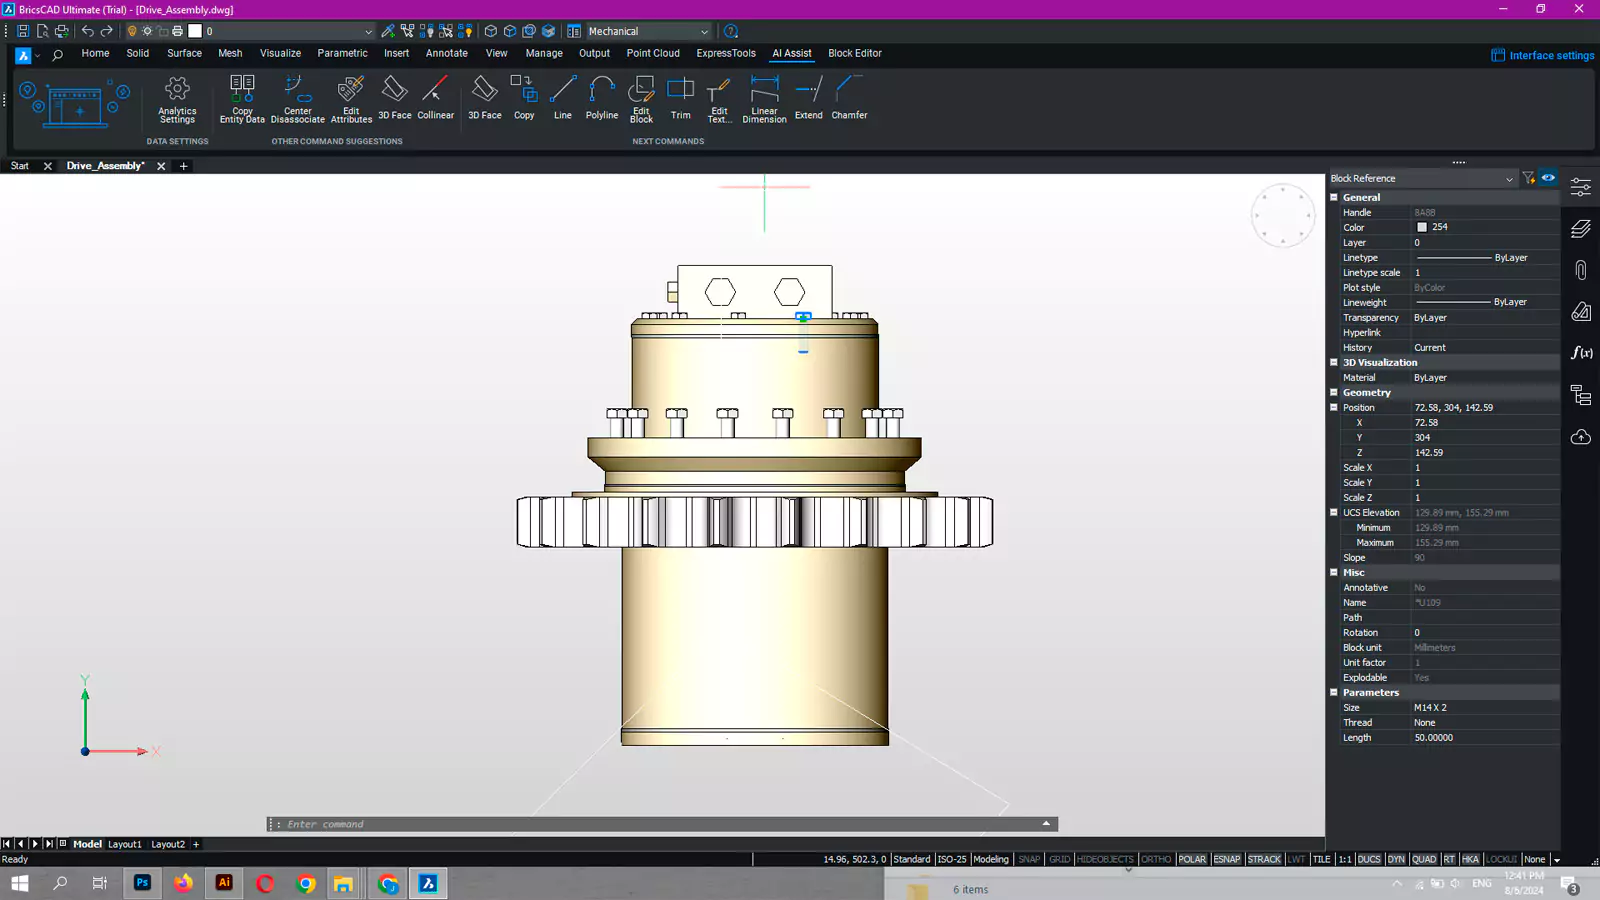The image size is (1600, 900).
Task: Open the Edit Block tool
Action: pos(641,91)
